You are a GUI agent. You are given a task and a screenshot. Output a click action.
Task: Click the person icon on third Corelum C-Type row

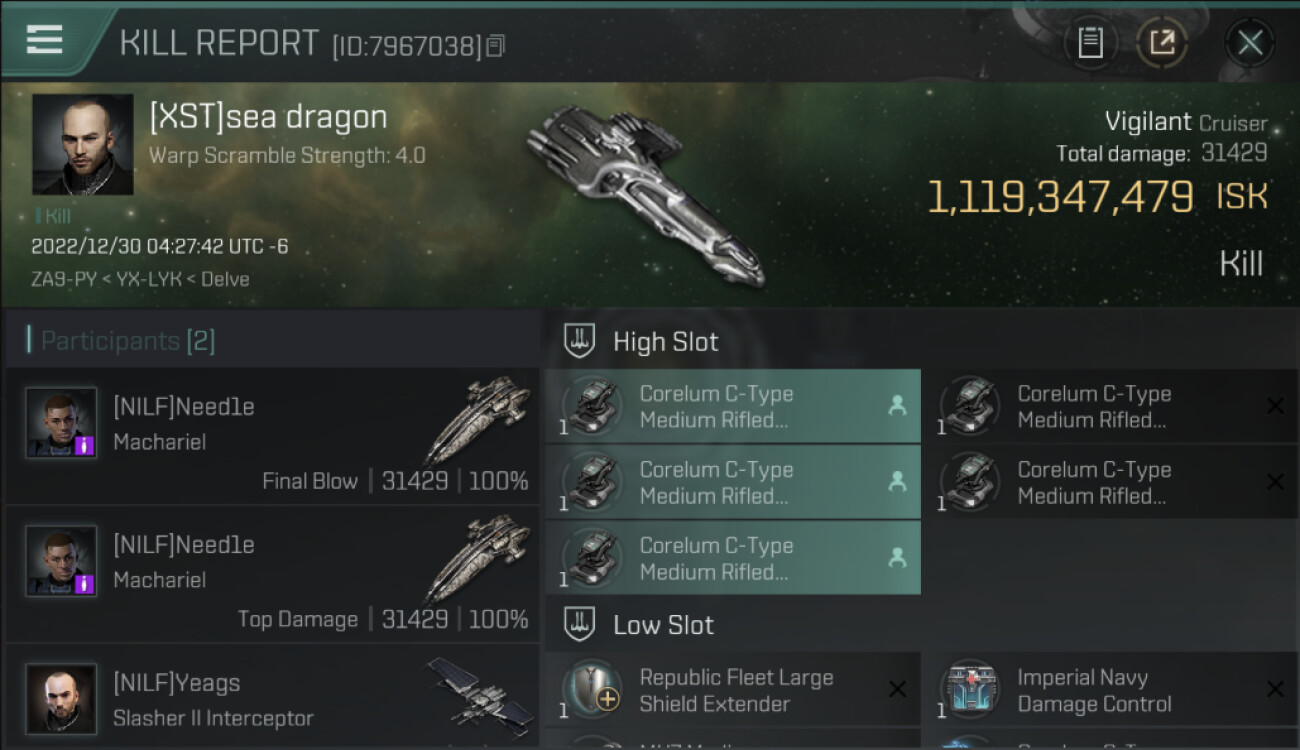(x=897, y=558)
